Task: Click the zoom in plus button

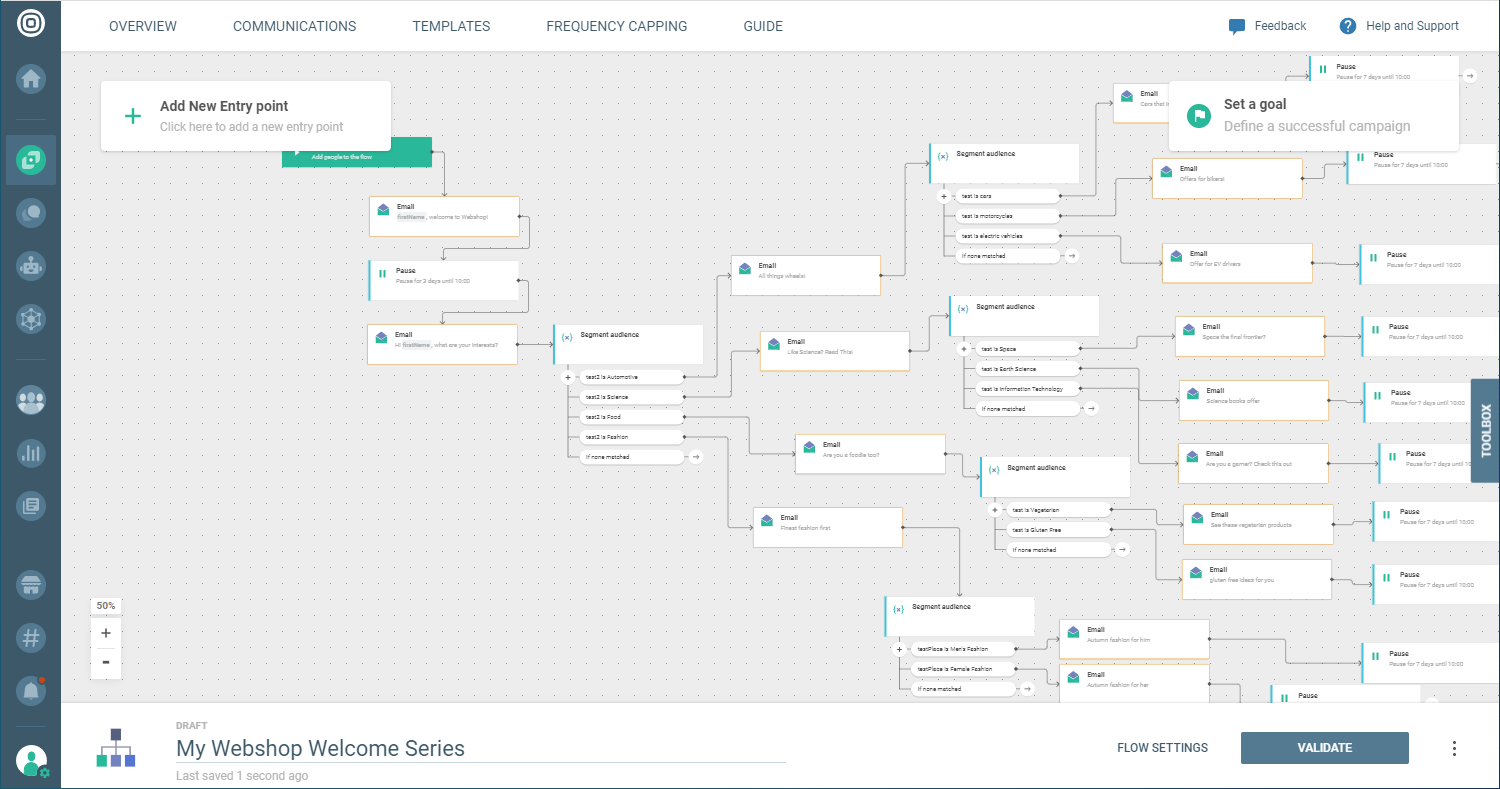Action: (106, 633)
